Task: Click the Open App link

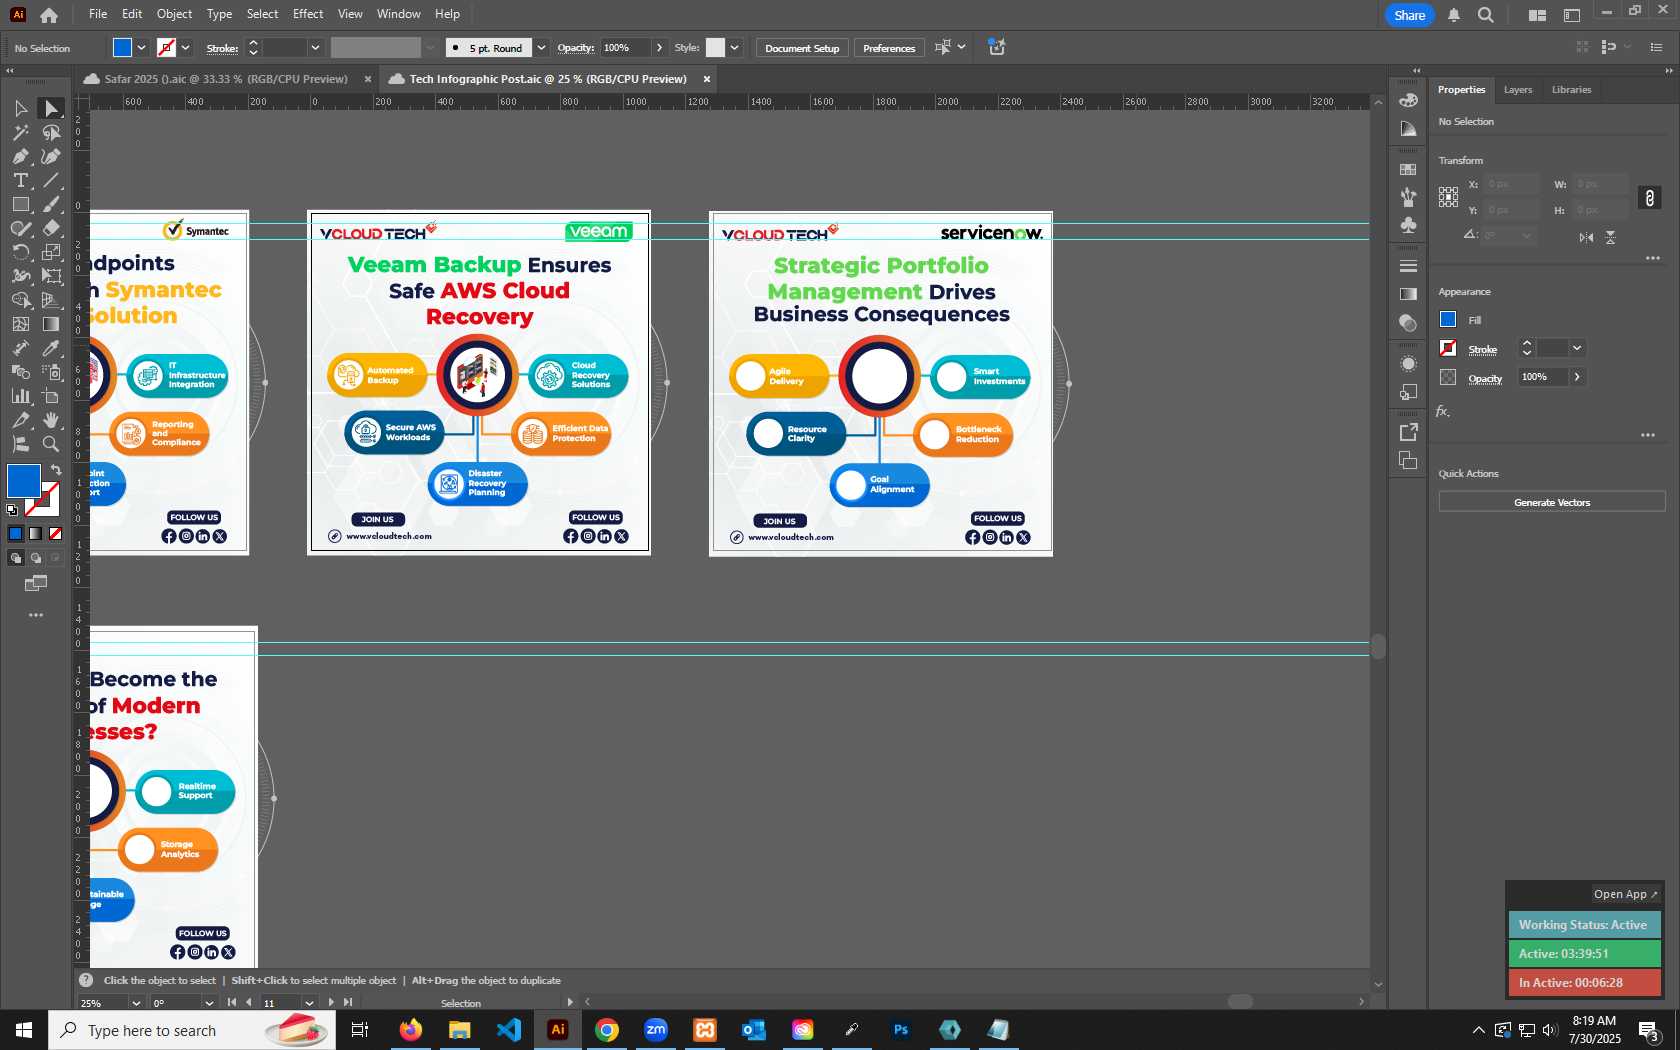Action: (x=1625, y=894)
